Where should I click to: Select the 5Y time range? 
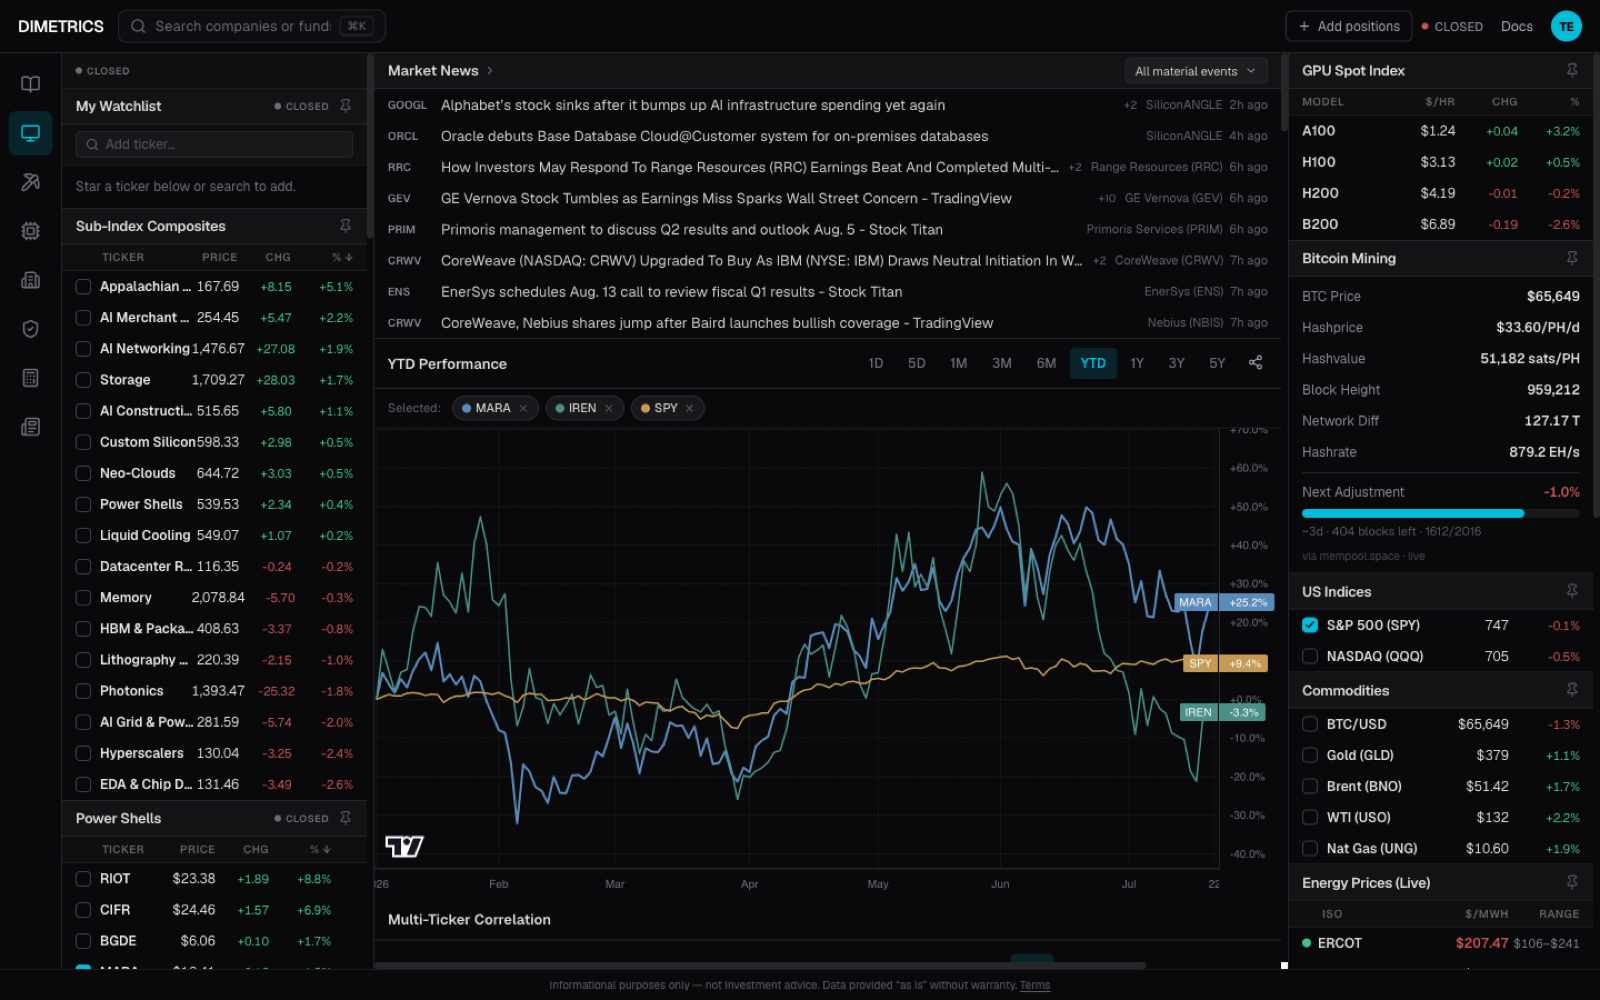tap(1217, 363)
